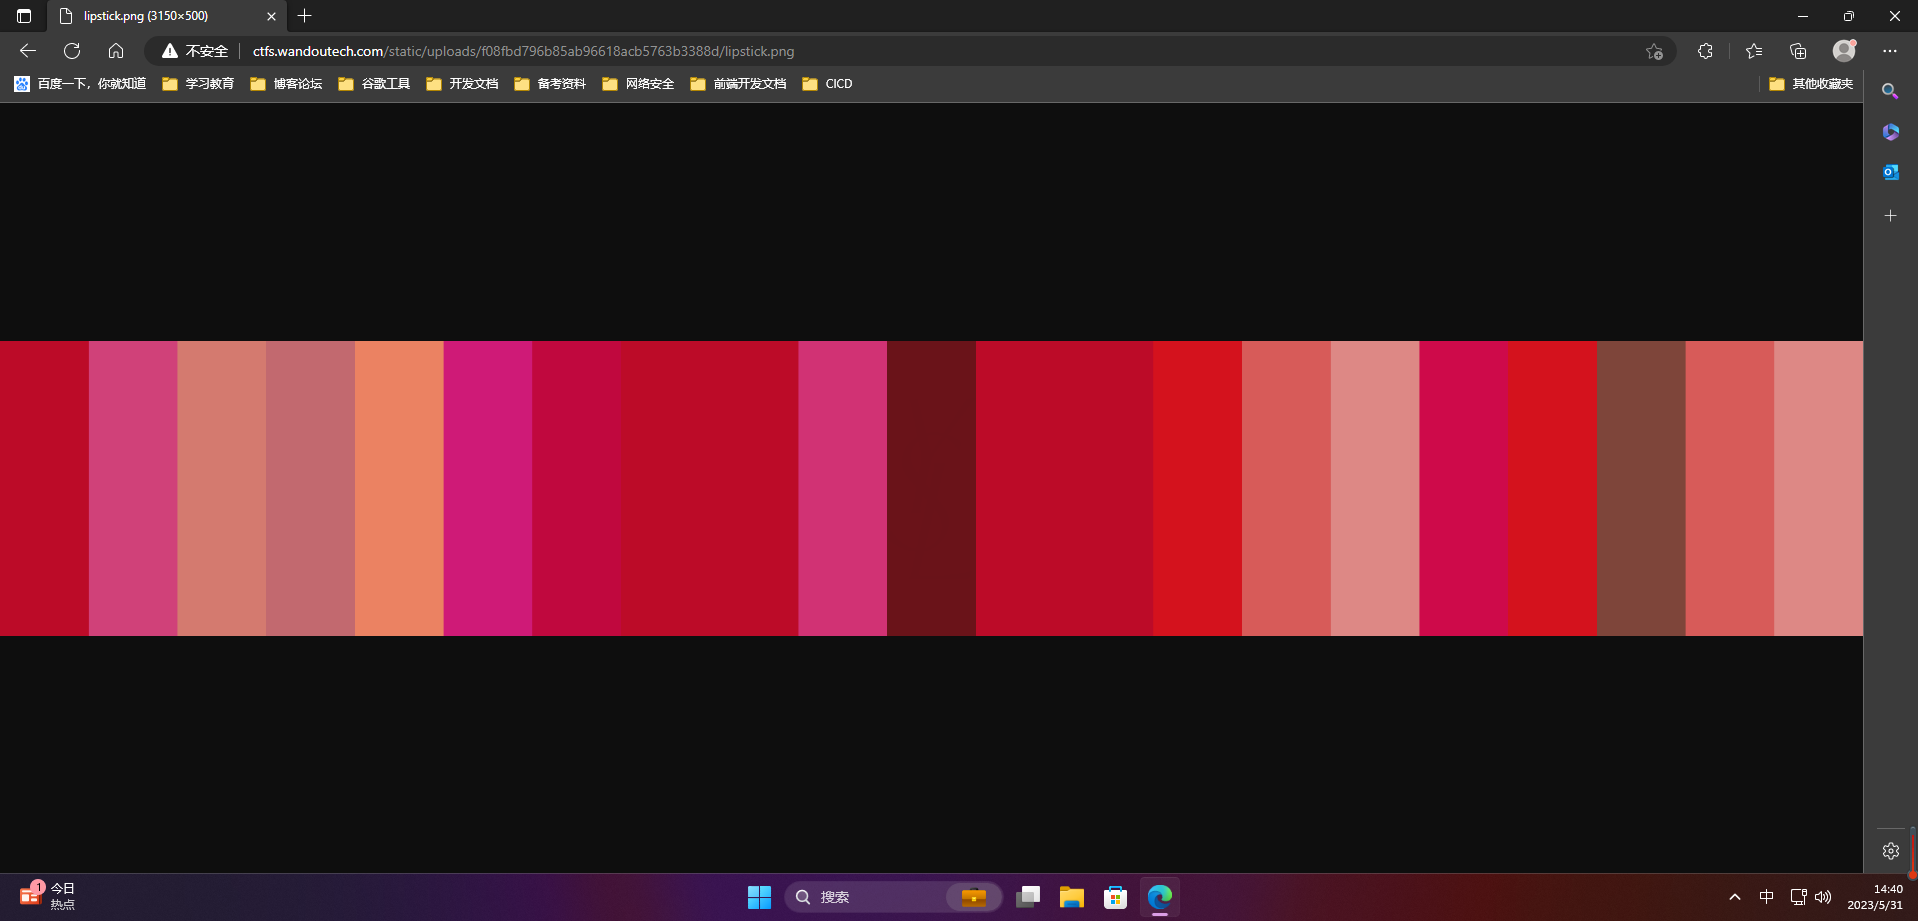Open the volume control
1918x921 pixels.
click(1823, 897)
